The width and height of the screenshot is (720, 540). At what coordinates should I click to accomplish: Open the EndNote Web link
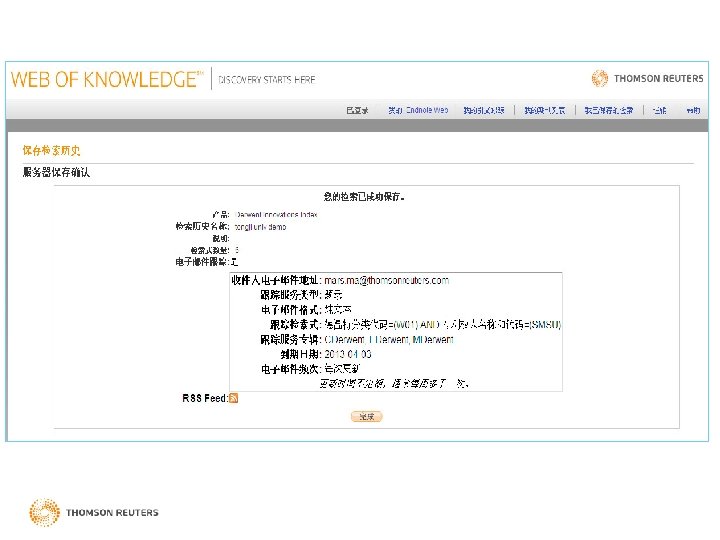418,110
